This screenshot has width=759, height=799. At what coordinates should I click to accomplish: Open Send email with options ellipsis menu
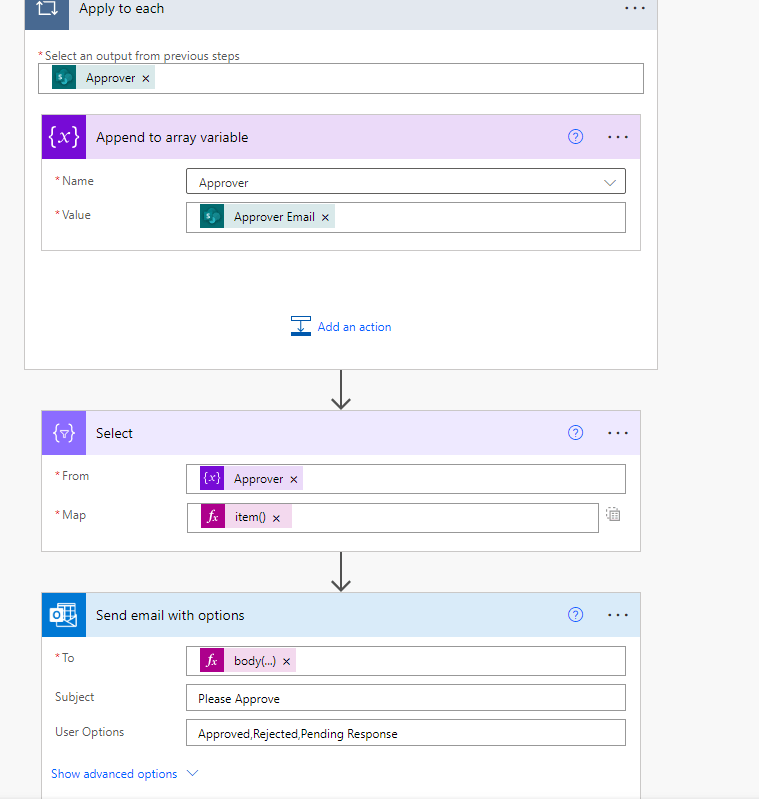(617, 615)
